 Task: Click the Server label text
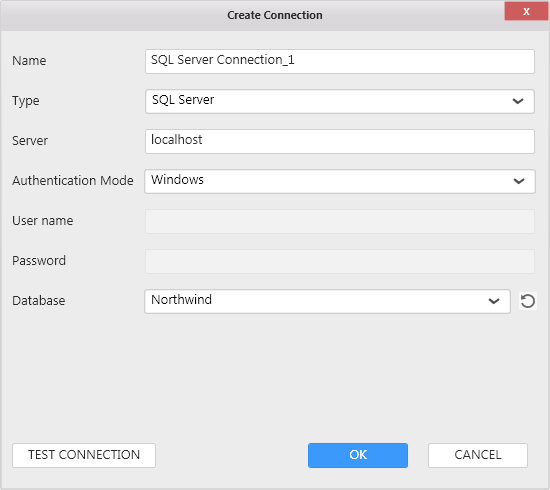coord(30,141)
